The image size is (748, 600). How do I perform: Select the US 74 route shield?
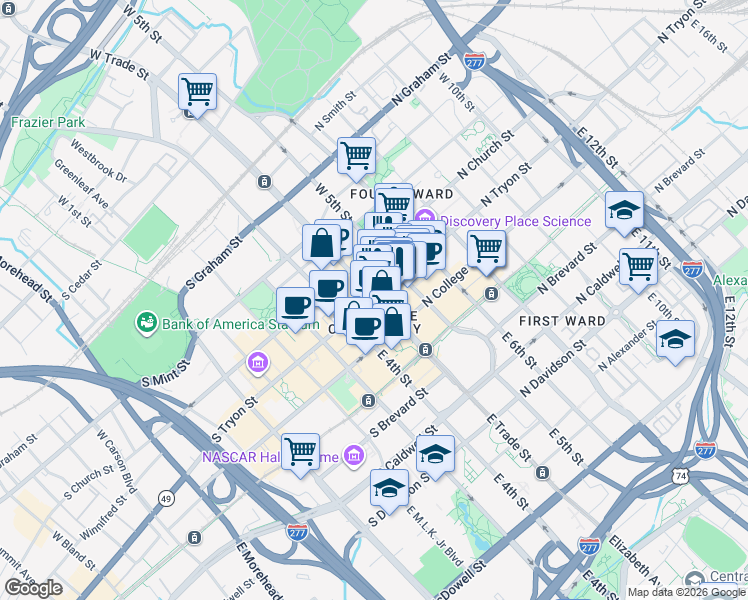tap(681, 476)
